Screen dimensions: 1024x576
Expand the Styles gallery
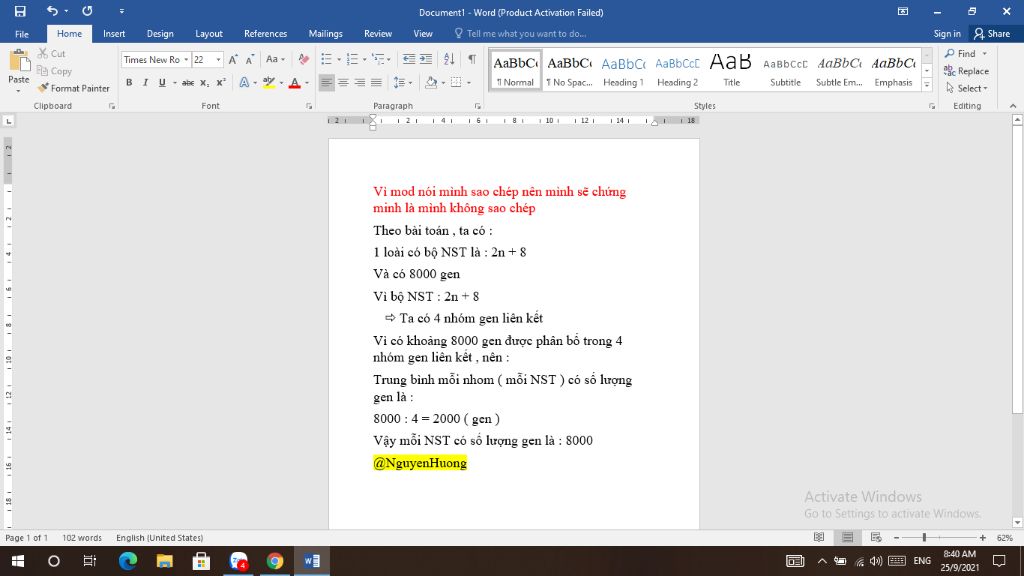927,85
